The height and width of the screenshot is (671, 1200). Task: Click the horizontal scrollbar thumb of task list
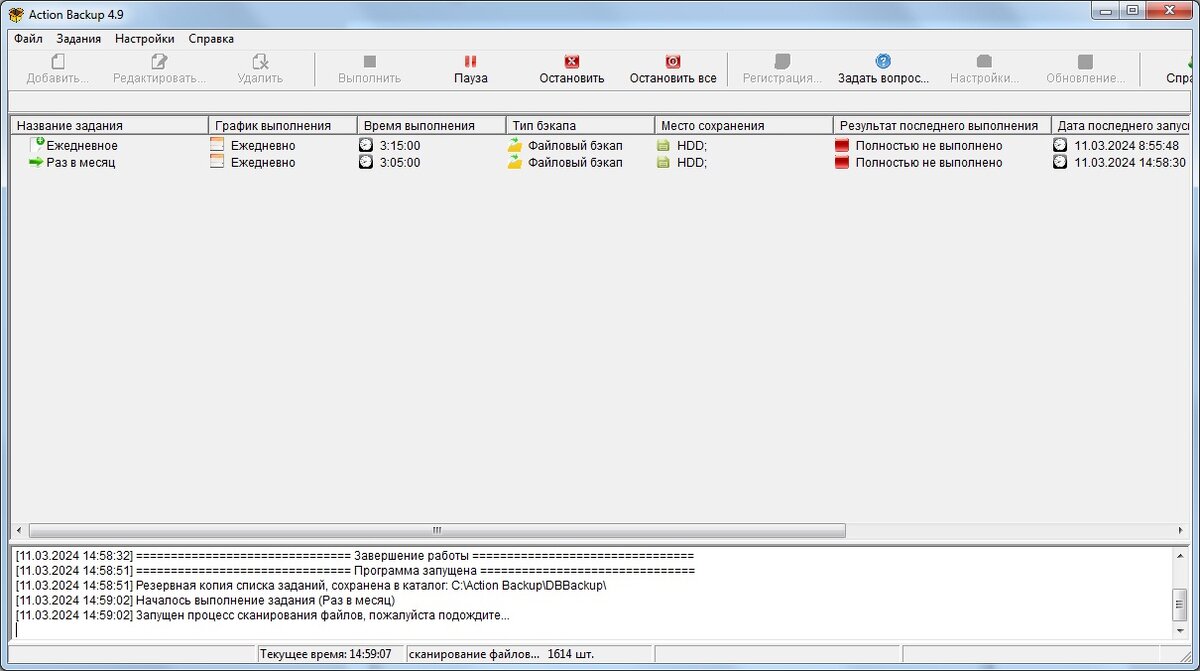click(x=437, y=531)
